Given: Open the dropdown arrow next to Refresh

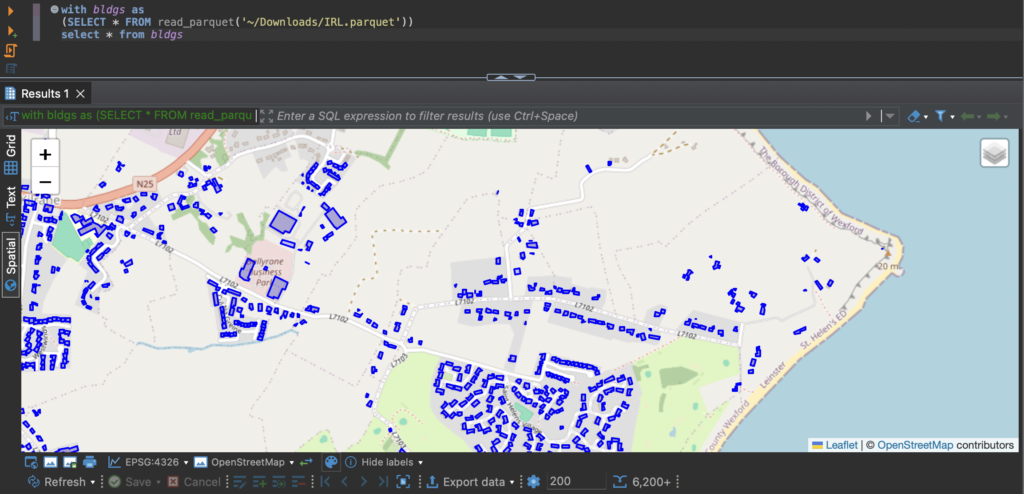Looking at the screenshot, I should point(93,482).
